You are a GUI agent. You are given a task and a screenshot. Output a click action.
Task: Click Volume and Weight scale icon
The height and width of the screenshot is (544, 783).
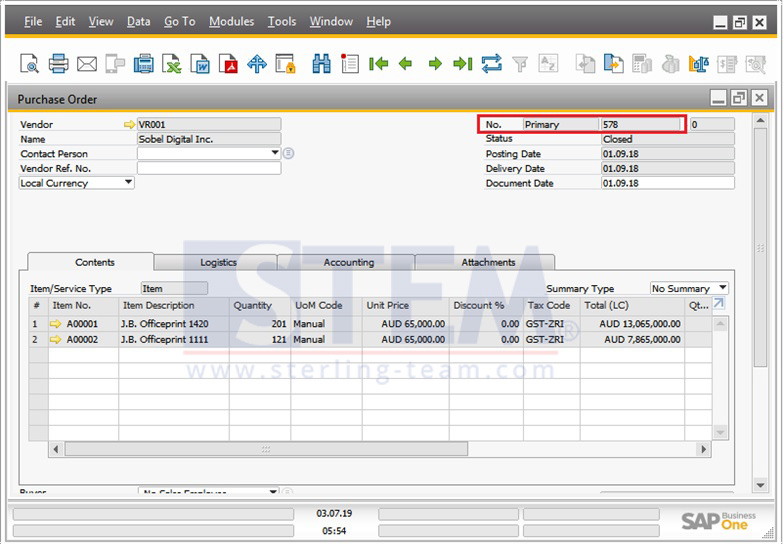point(699,64)
